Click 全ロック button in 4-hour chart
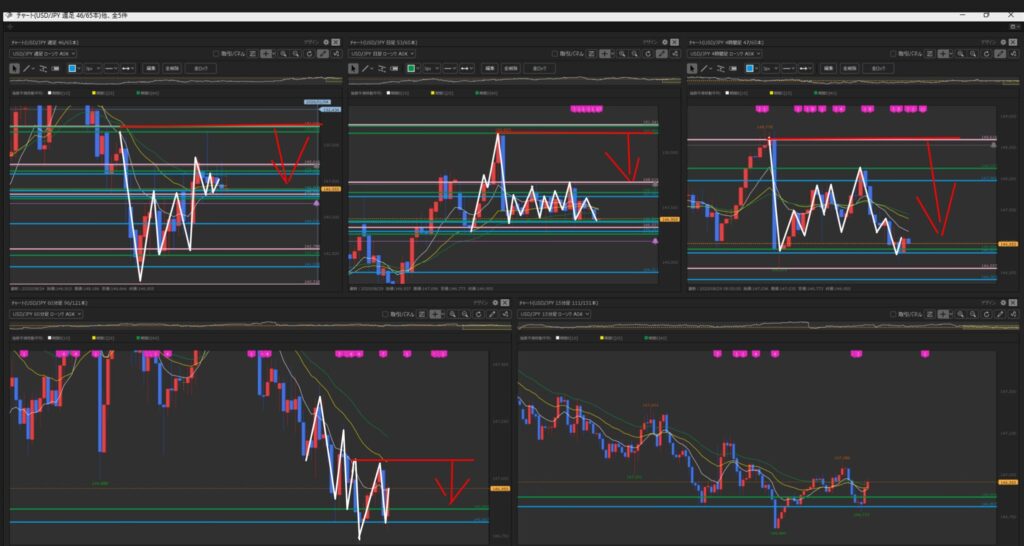 (877, 68)
